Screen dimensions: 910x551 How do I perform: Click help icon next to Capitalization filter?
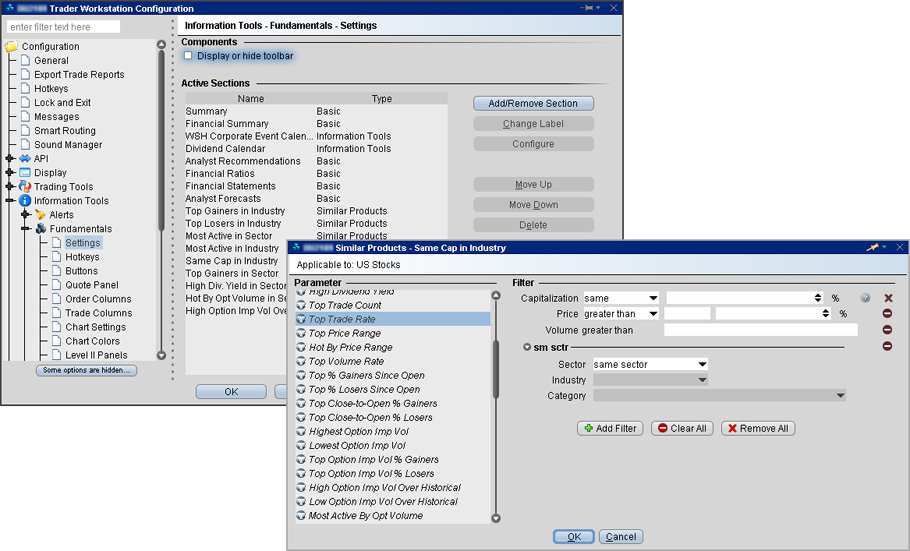[865, 298]
